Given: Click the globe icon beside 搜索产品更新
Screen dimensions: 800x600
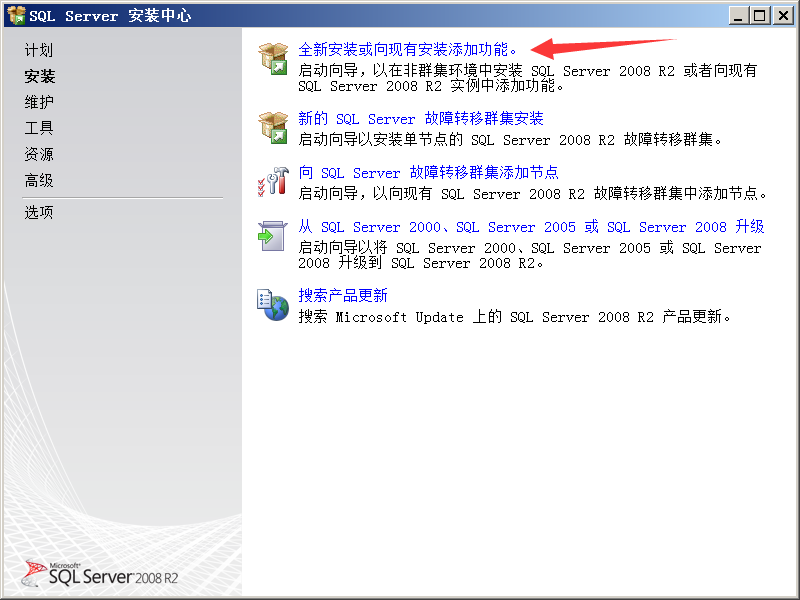Looking at the screenshot, I should tap(273, 305).
